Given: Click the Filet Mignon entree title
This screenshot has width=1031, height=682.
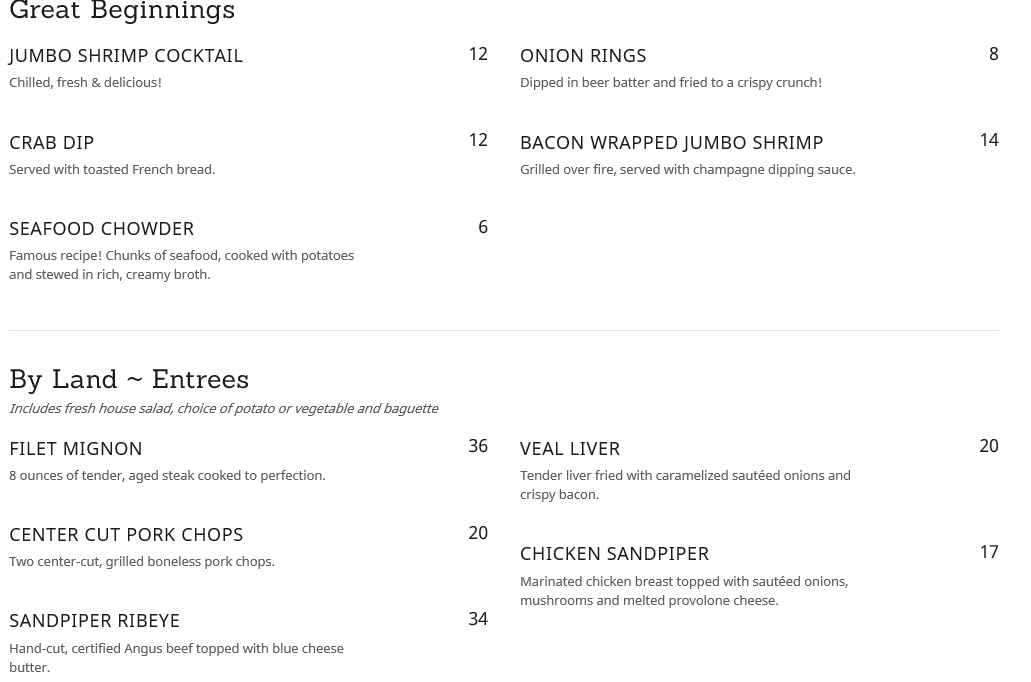Looking at the screenshot, I should pos(76,449).
